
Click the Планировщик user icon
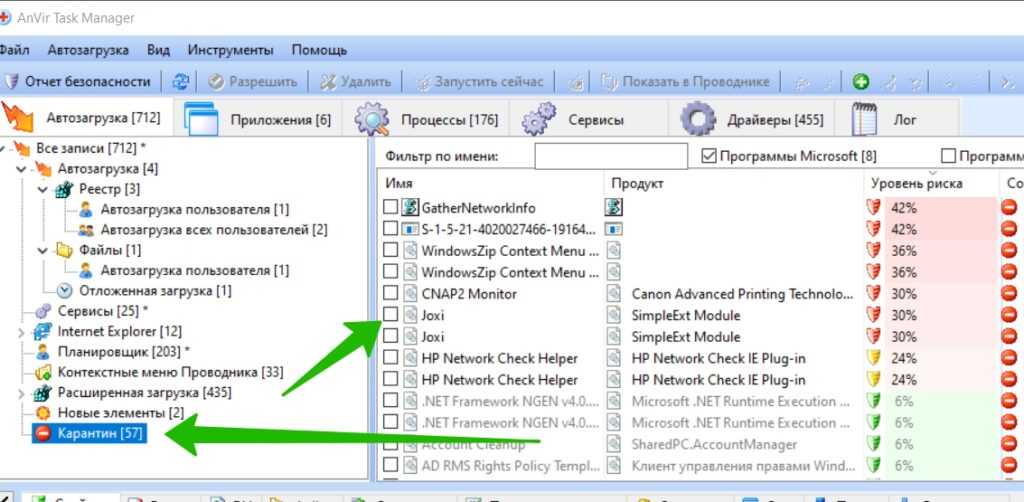(x=43, y=352)
